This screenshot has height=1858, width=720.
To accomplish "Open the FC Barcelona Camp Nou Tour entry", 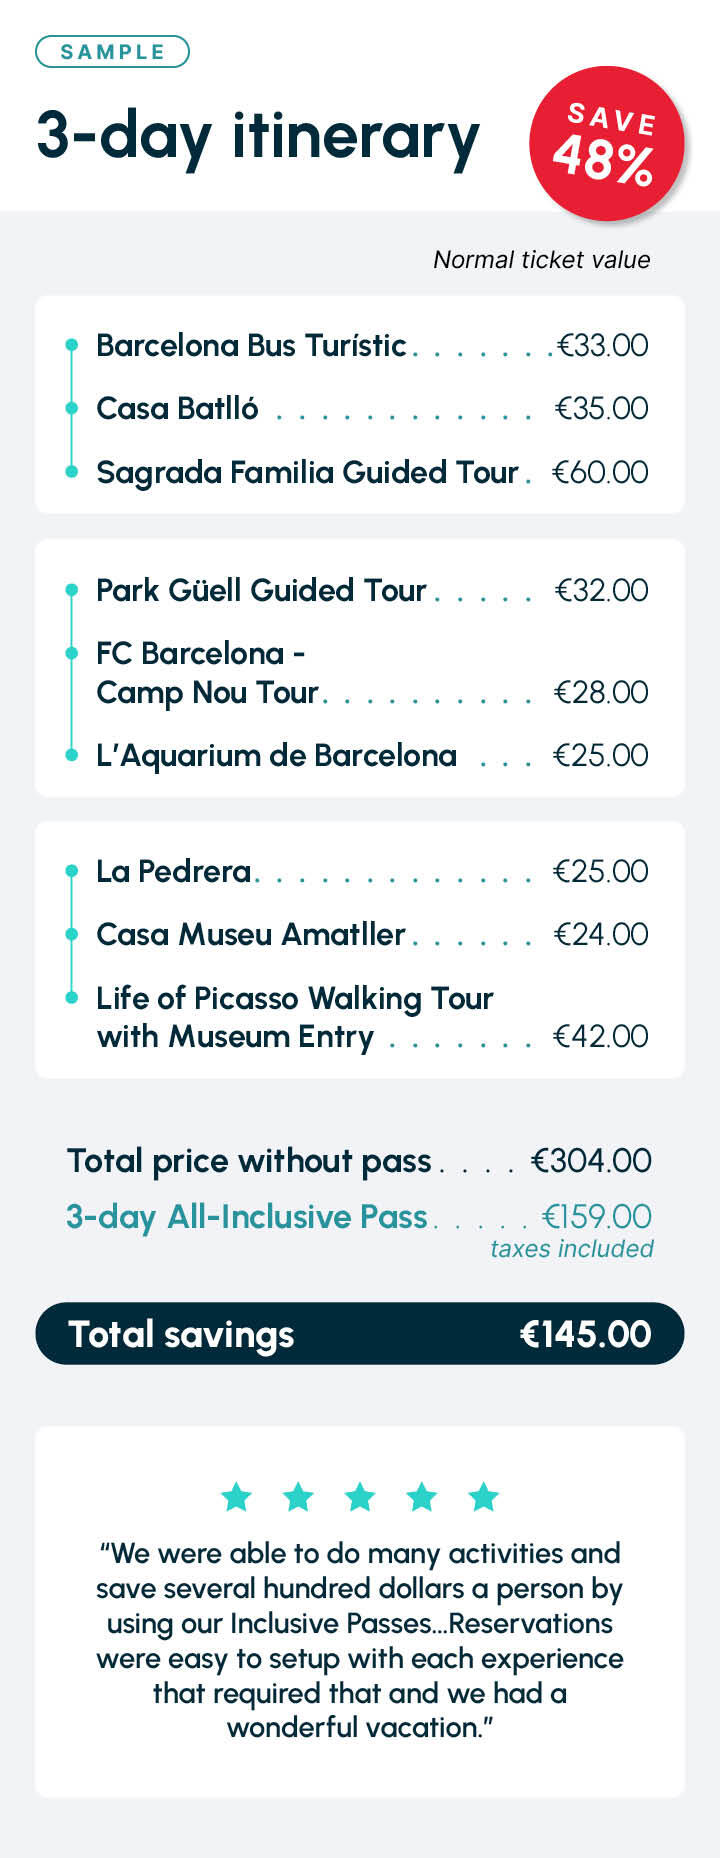I will [207, 672].
